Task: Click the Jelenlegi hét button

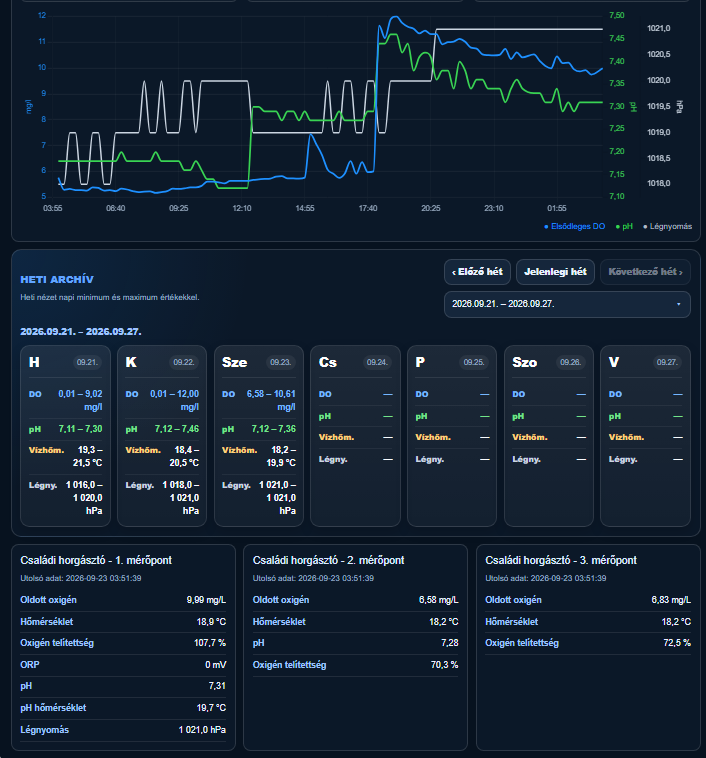Action: (x=555, y=272)
